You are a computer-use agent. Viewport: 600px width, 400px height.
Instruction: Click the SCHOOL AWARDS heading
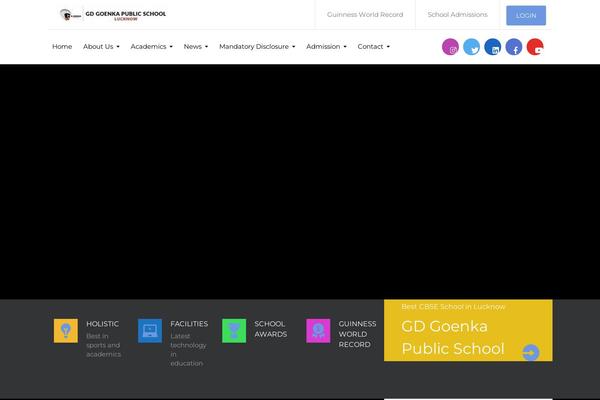coord(271,329)
